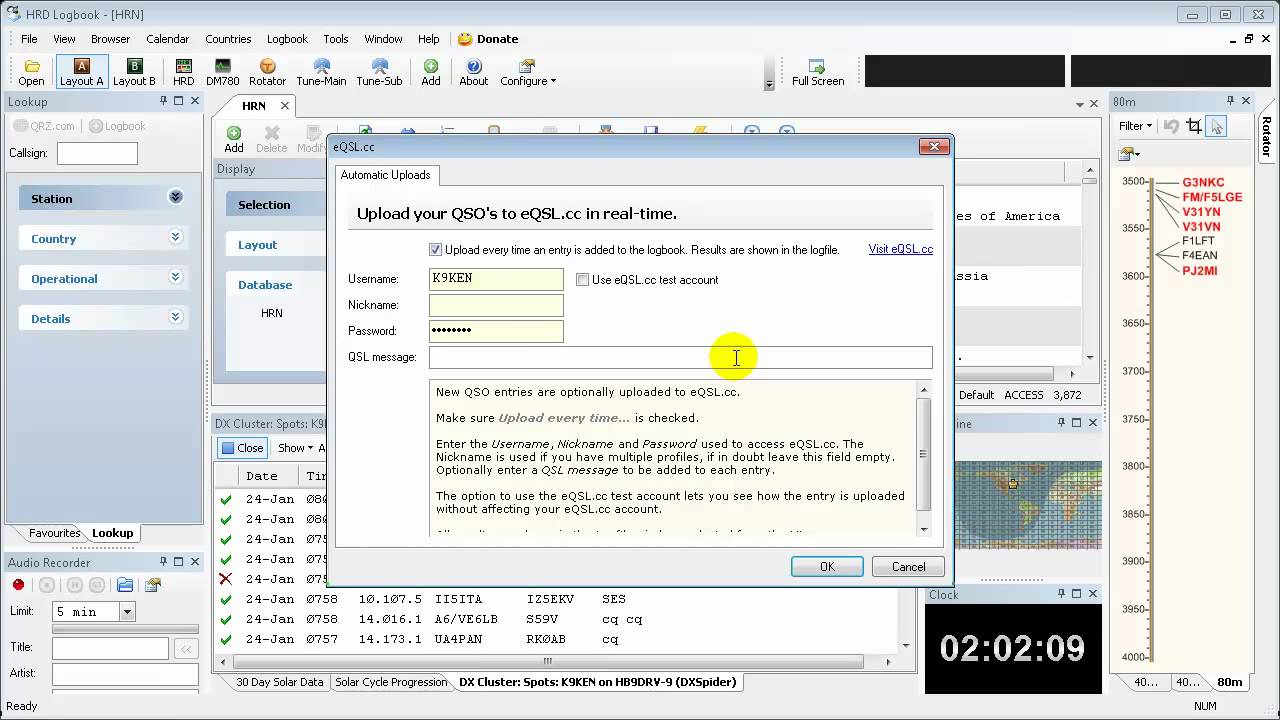Screen dimensions: 1280x720
Task: Switch to the 30 Day Solar Data tab
Action: point(280,682)
